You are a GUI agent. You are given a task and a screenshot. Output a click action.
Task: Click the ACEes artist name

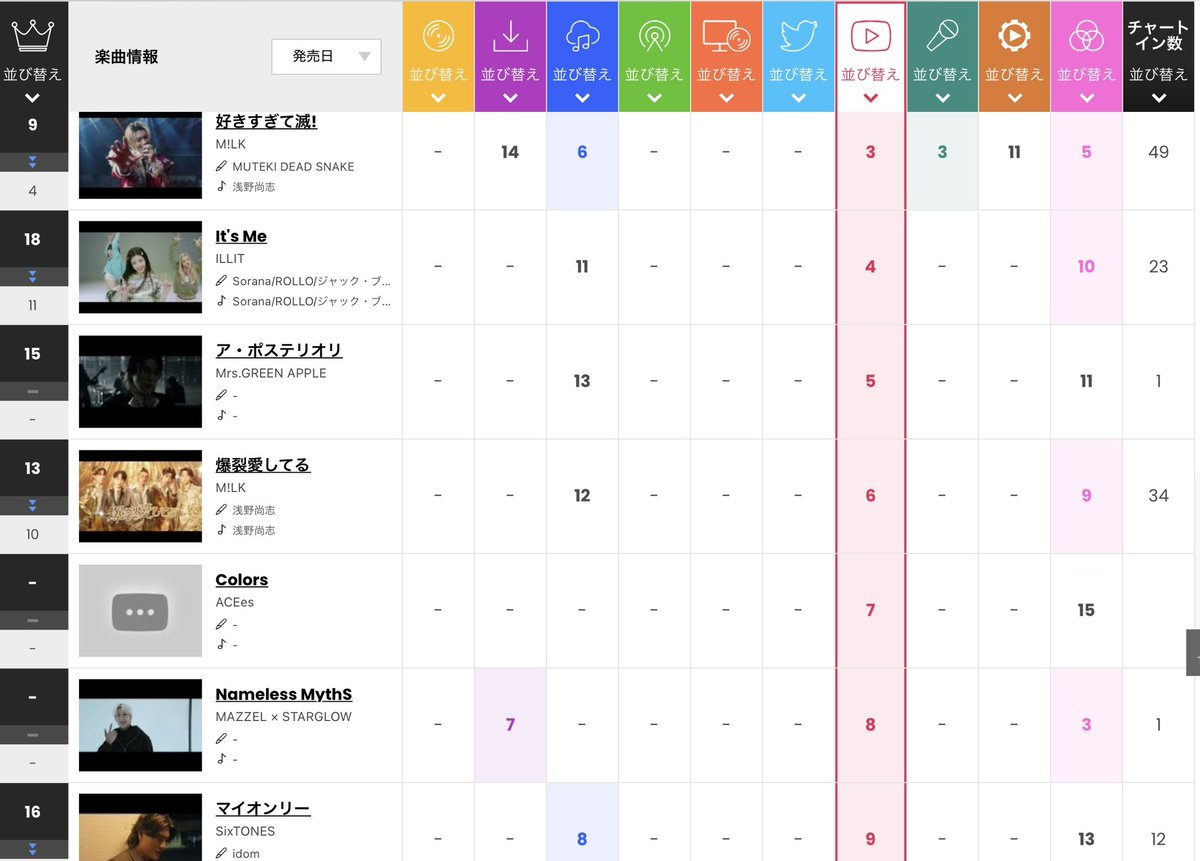click(236, 602)
